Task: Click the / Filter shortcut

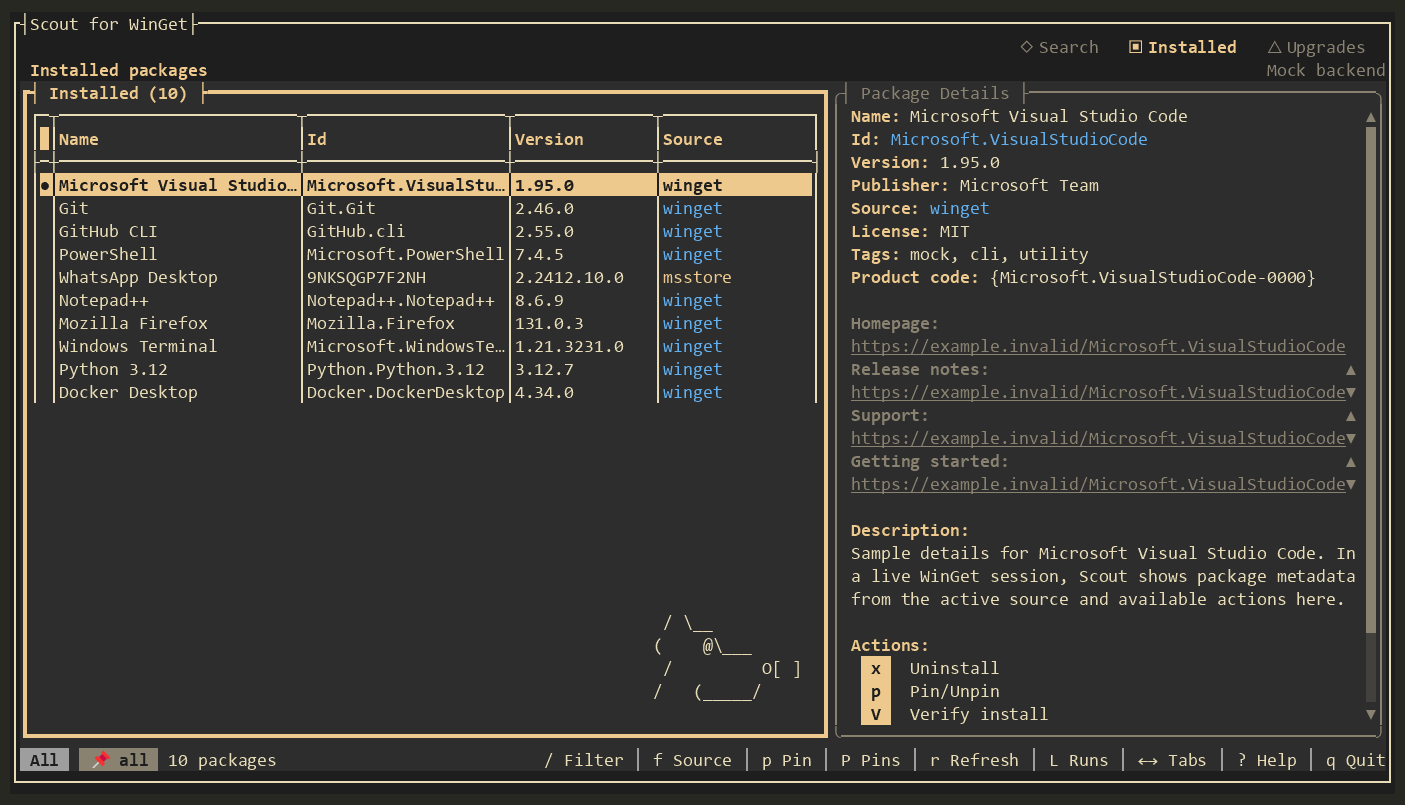Action: point(584,760)
